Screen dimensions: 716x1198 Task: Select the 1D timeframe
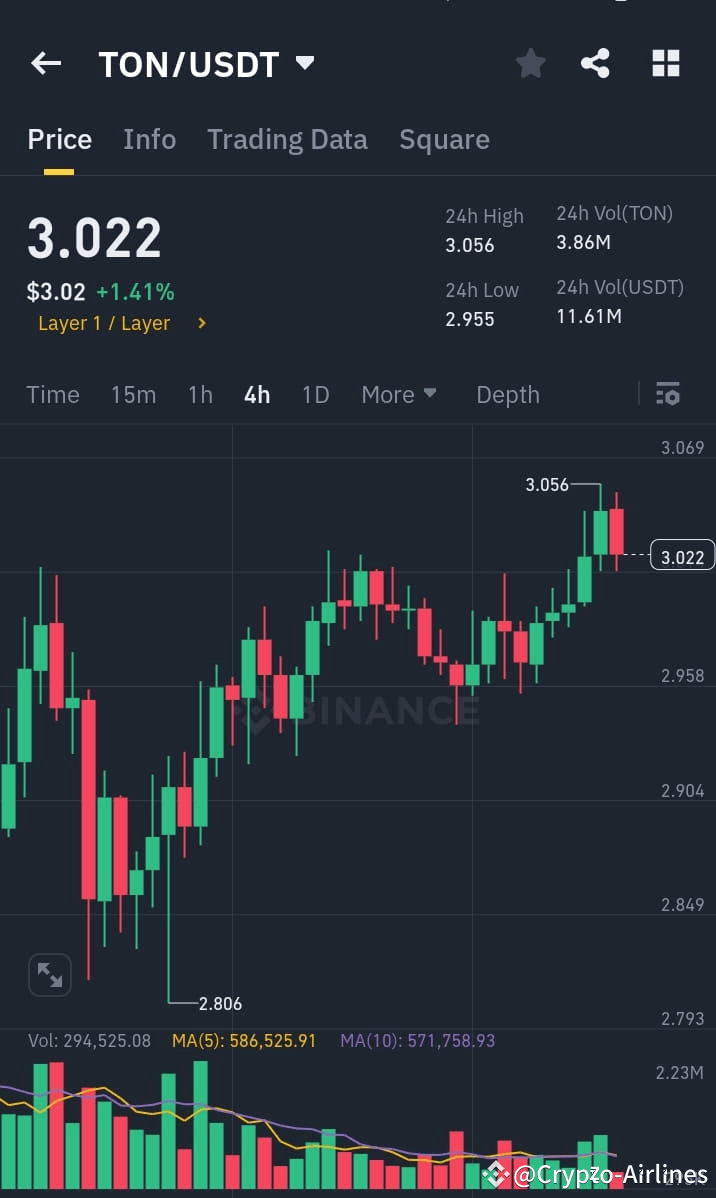point(315,394)
